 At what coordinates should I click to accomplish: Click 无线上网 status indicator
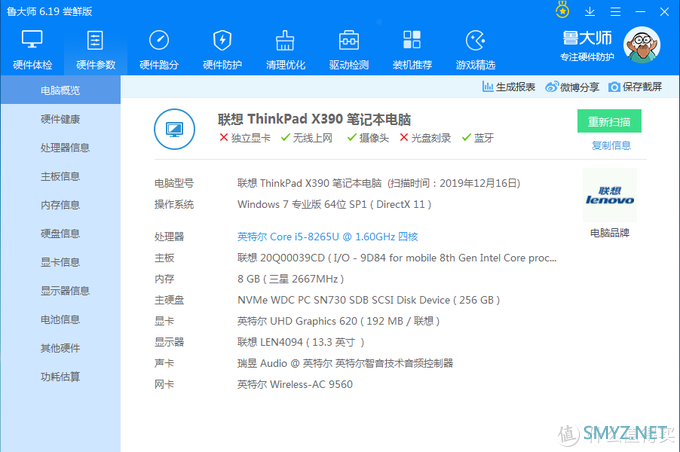307,138
